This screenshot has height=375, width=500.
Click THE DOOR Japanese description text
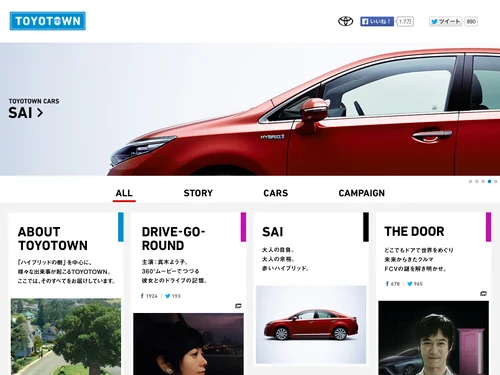click(x=419, y=259)
